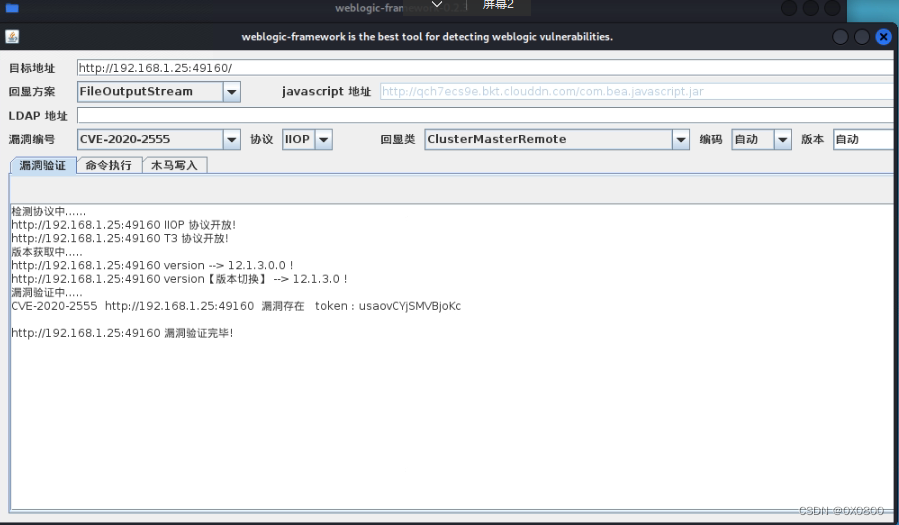The image size is (899, 525).
Task: Switch to the 命令执行 tab
Action: pyautogui.click(x=109, y=165)
